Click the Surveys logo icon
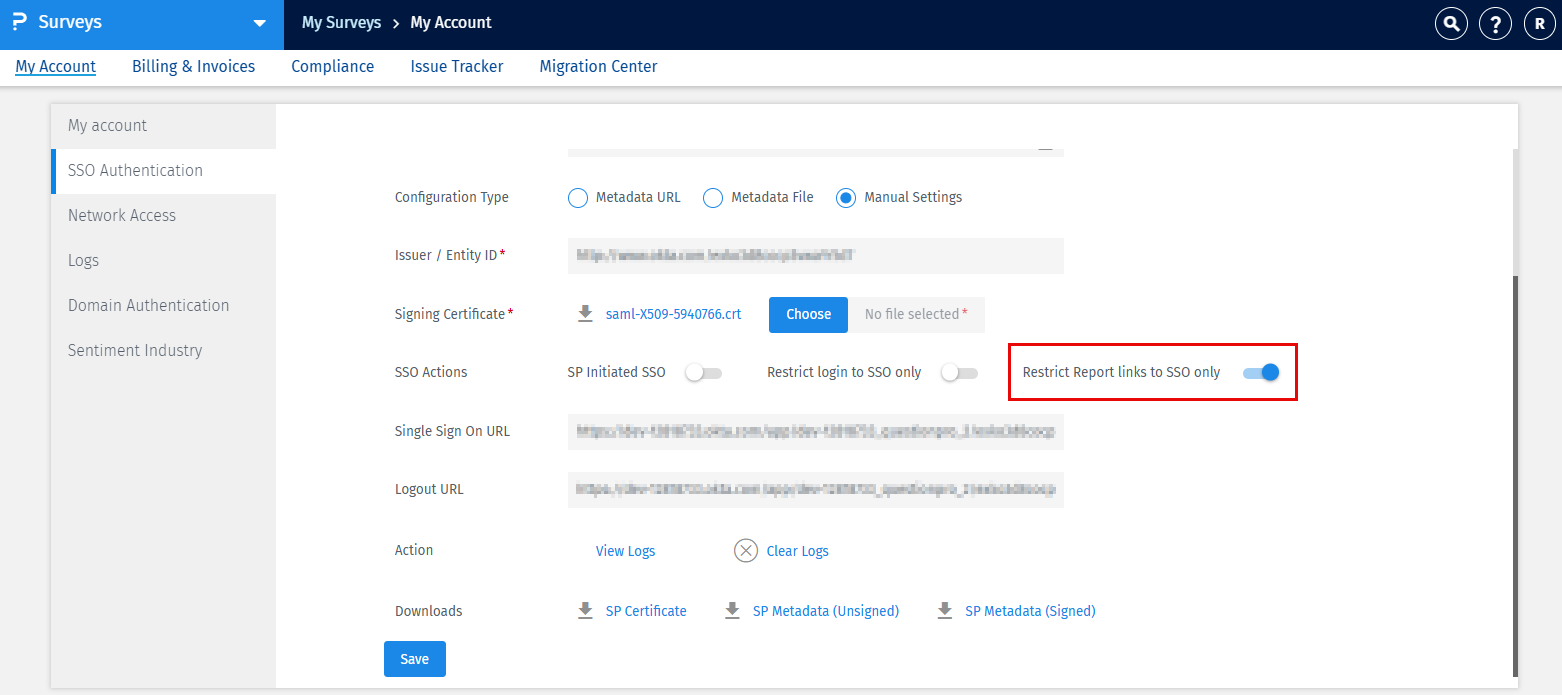 (x=21, y=21)
